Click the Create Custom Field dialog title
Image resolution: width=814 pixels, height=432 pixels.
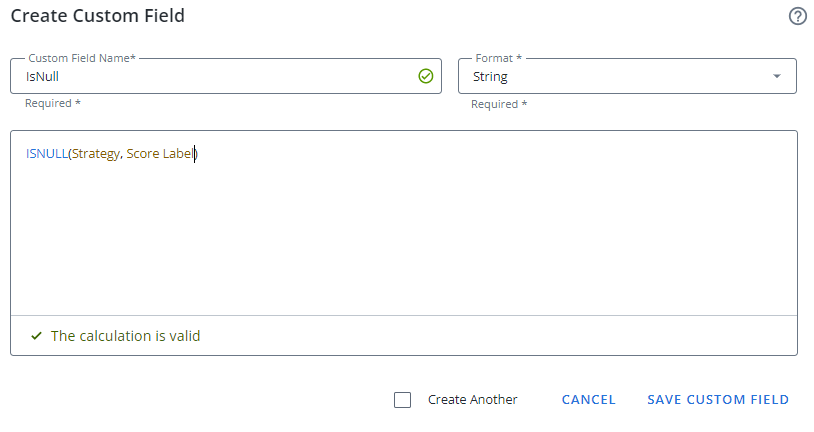97,16
